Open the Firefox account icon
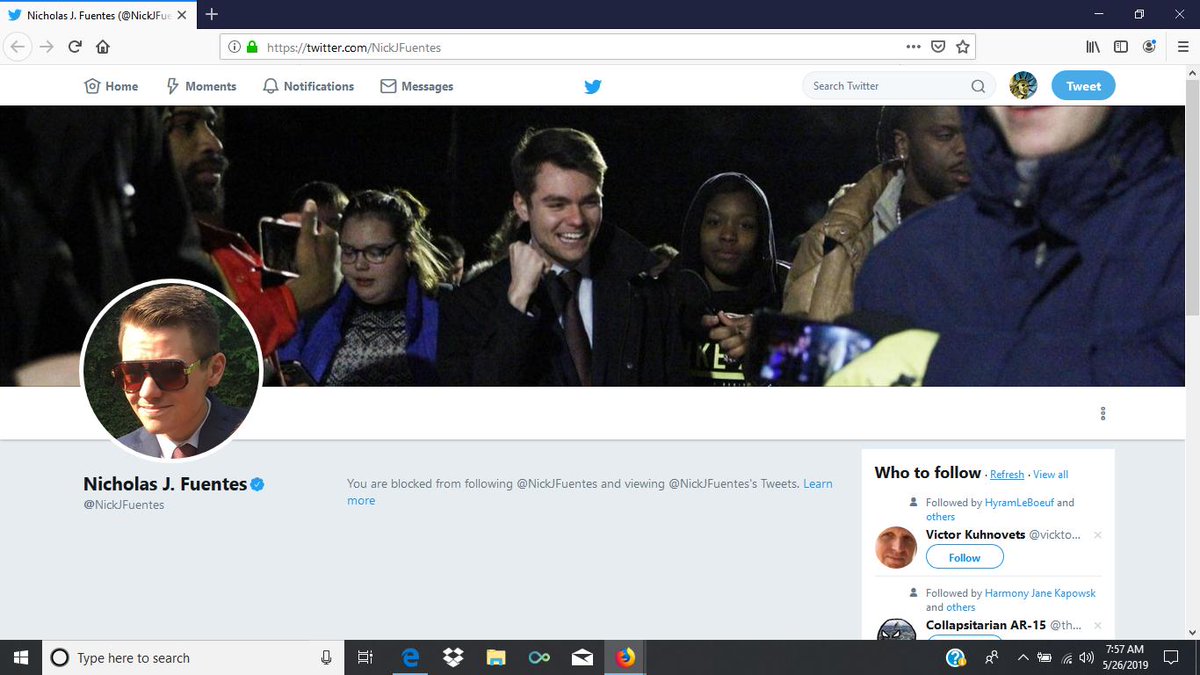The image size is (1200, 675). (x=1150, y=47)
